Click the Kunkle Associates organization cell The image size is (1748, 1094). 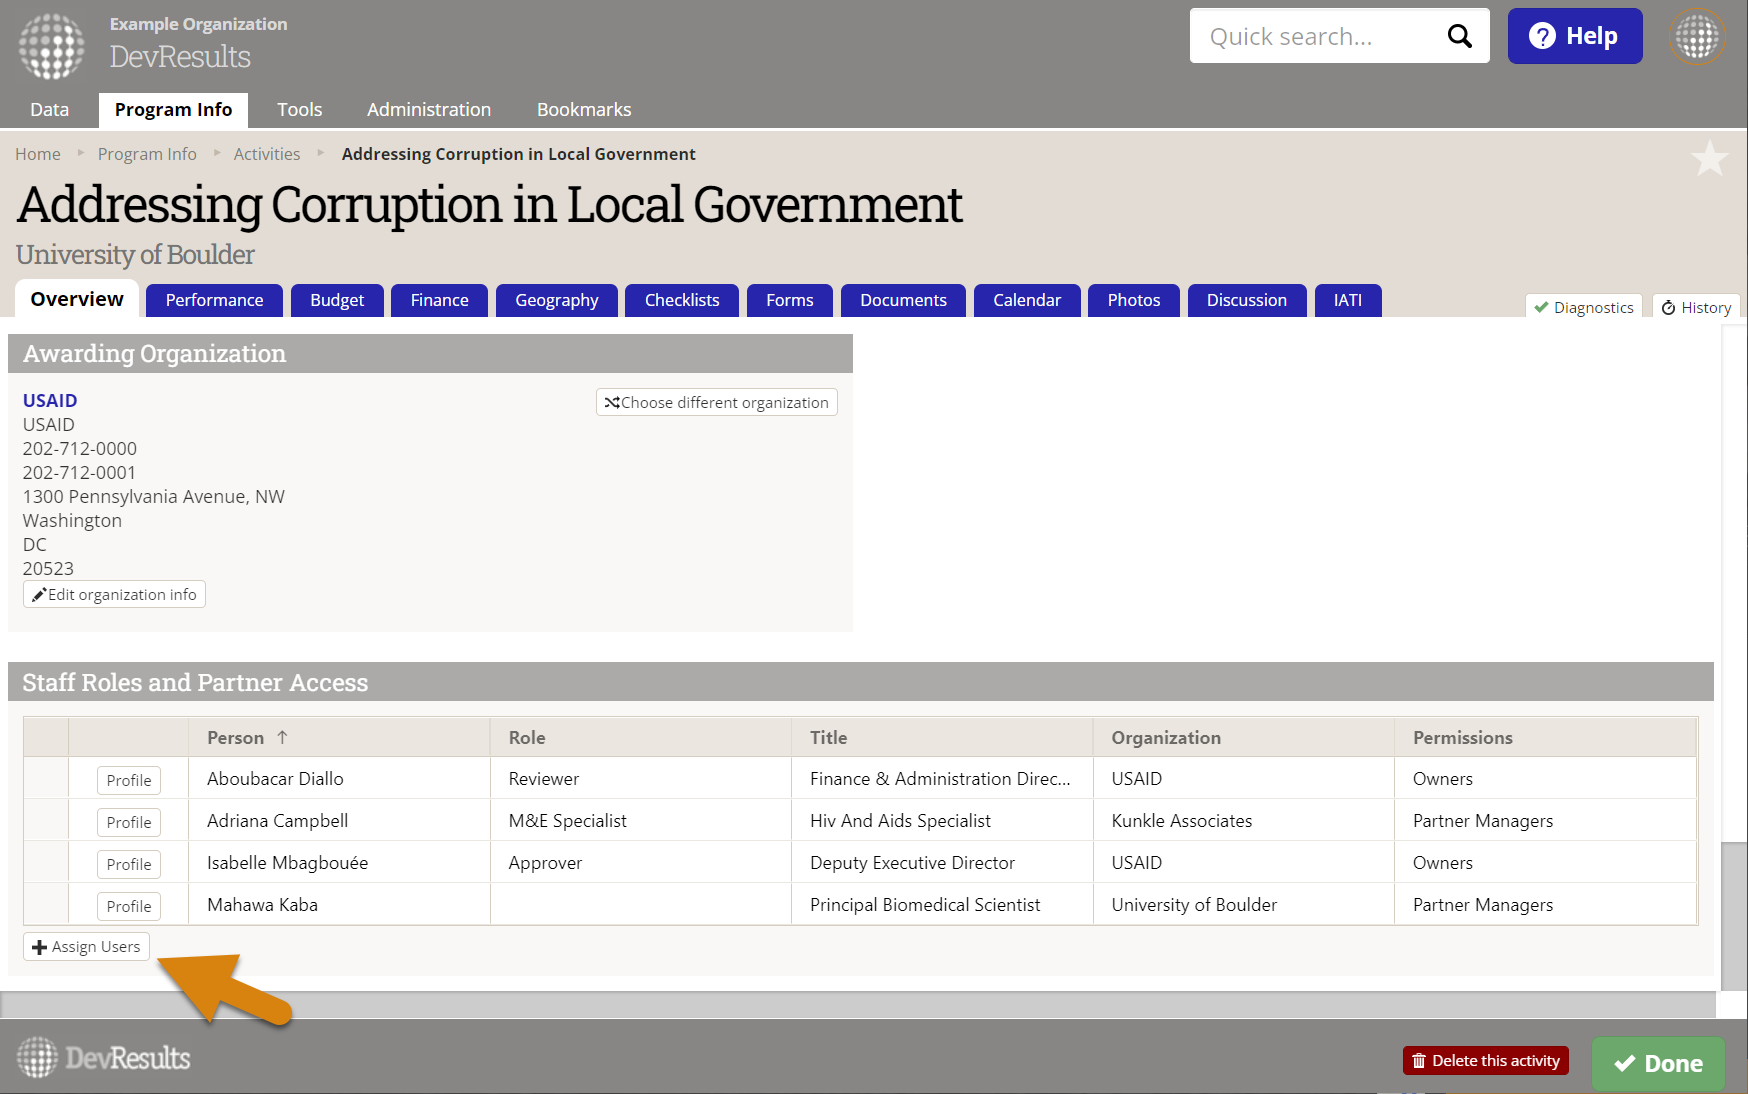click(1243, 821)
